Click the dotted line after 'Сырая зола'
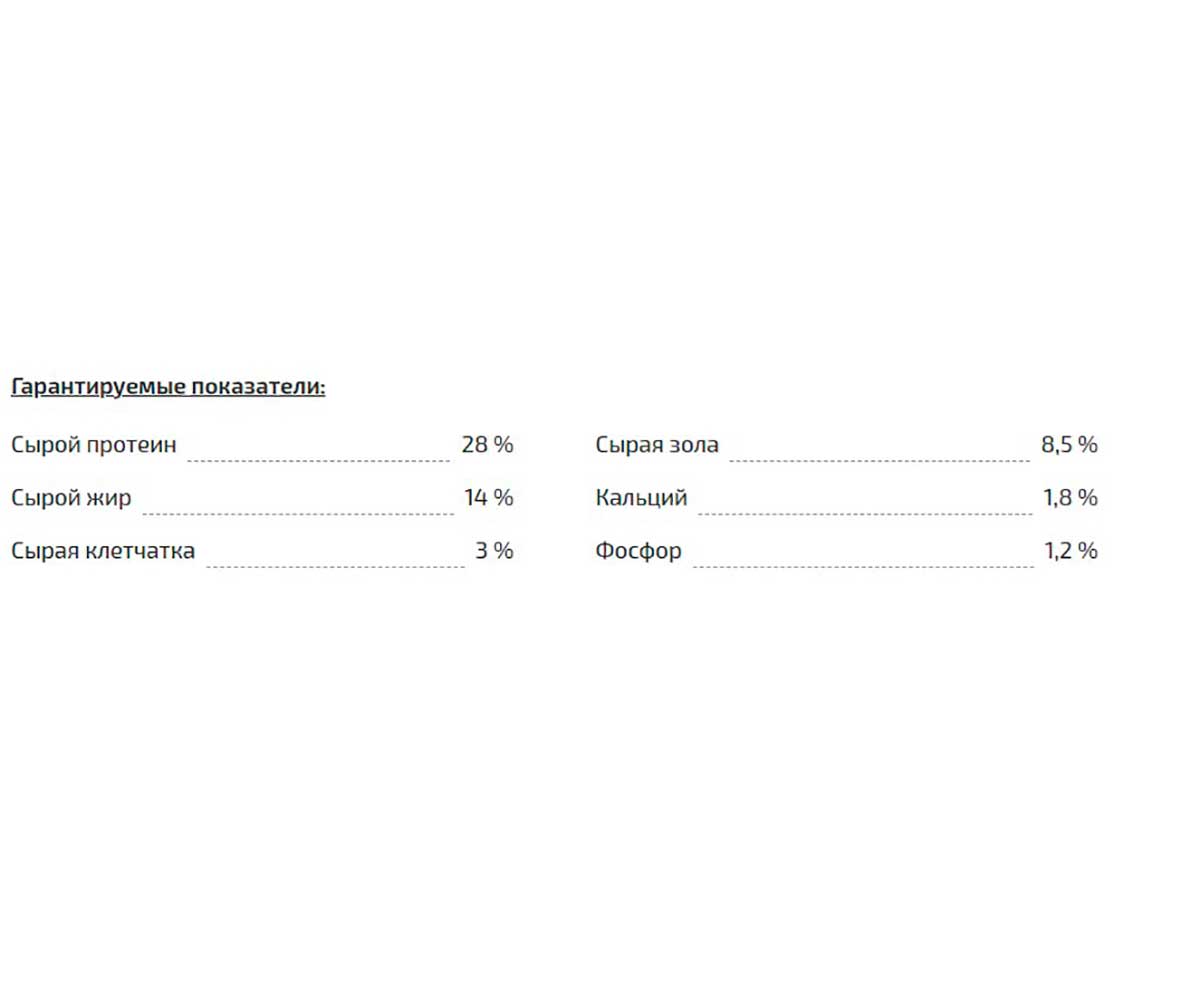 point(880,460)
